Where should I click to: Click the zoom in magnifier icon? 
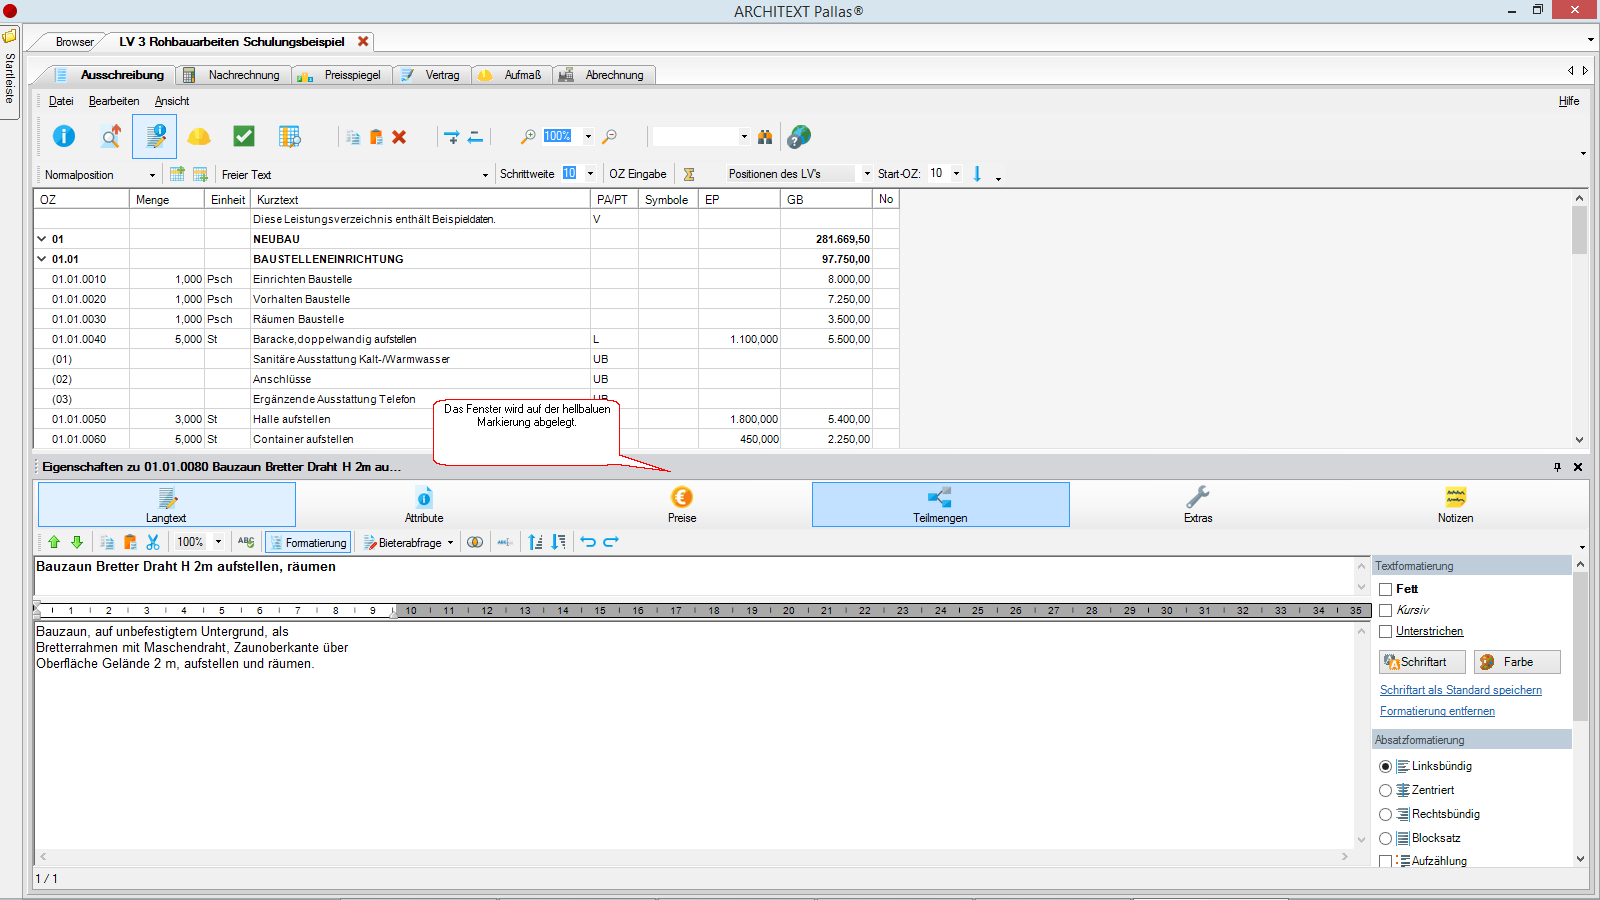click(528, 136)
